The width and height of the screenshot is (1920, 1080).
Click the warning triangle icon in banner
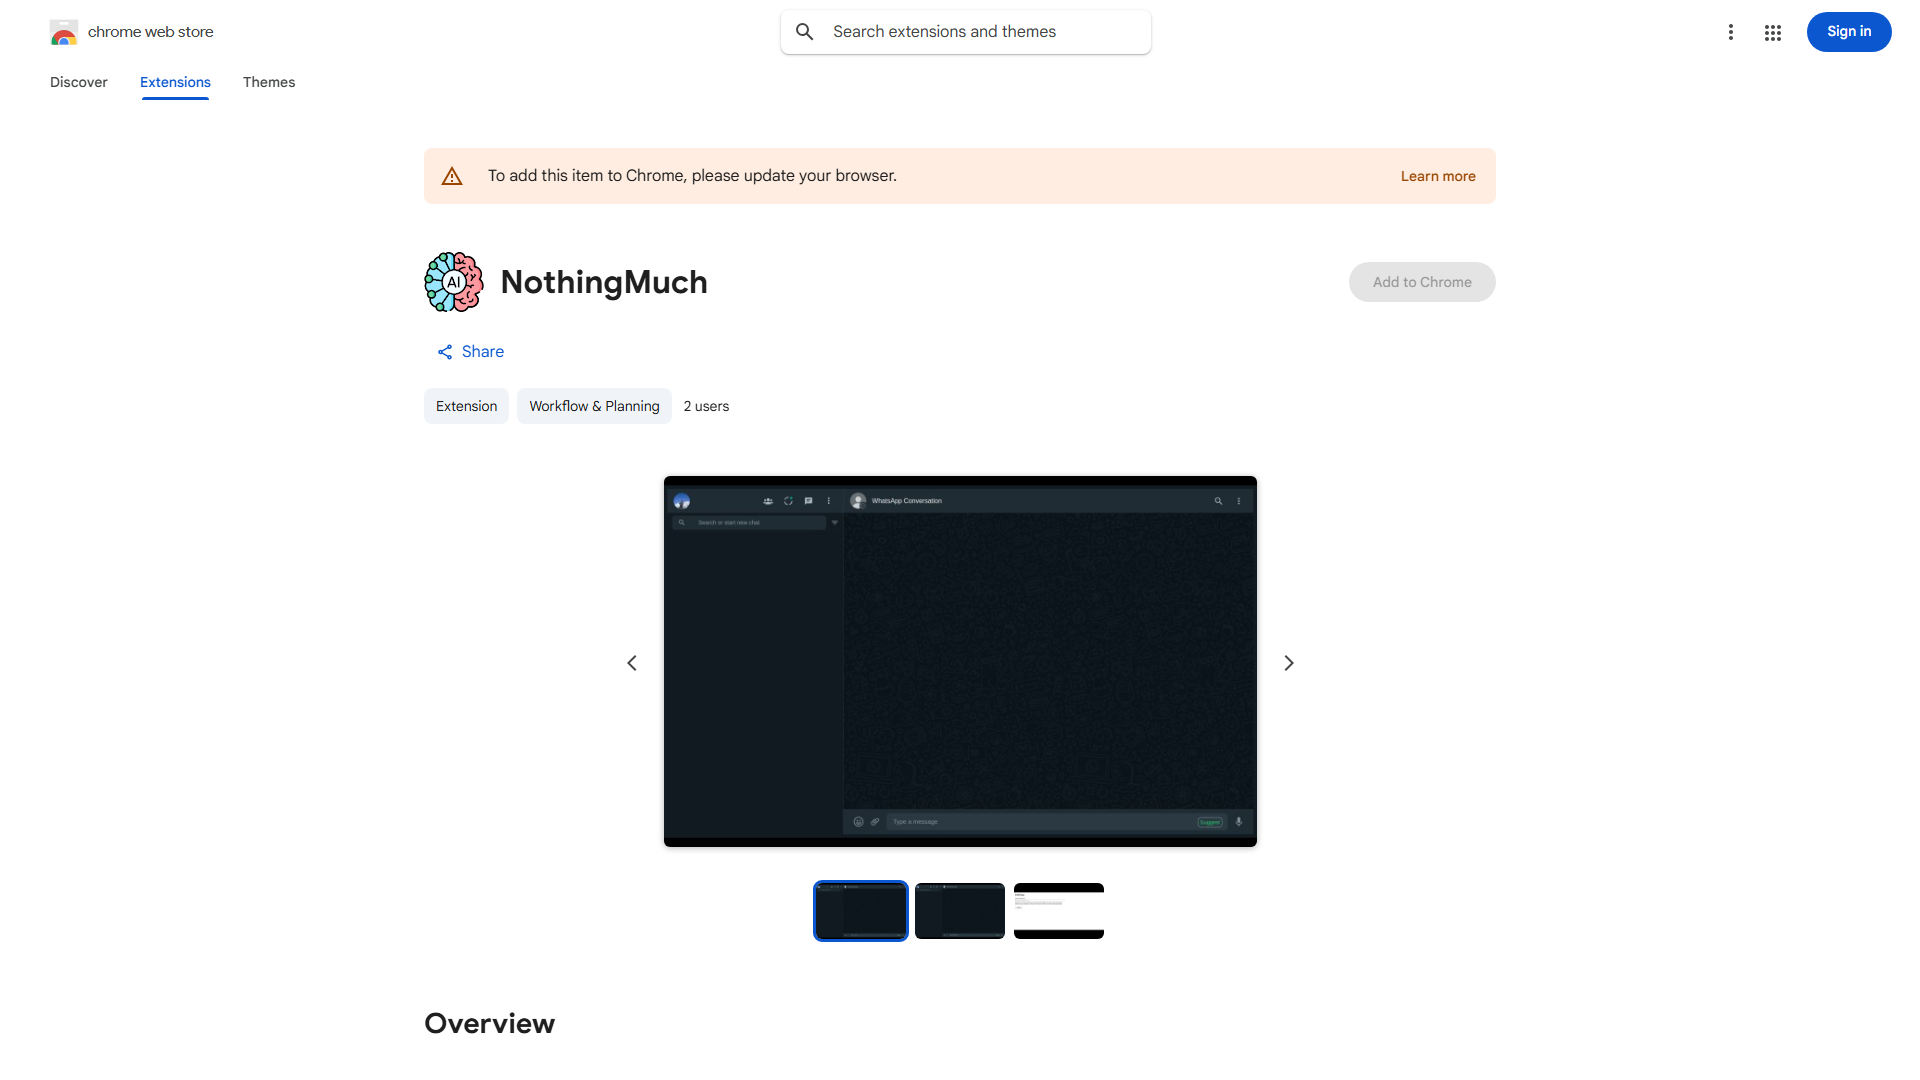(x=452, y=176)
